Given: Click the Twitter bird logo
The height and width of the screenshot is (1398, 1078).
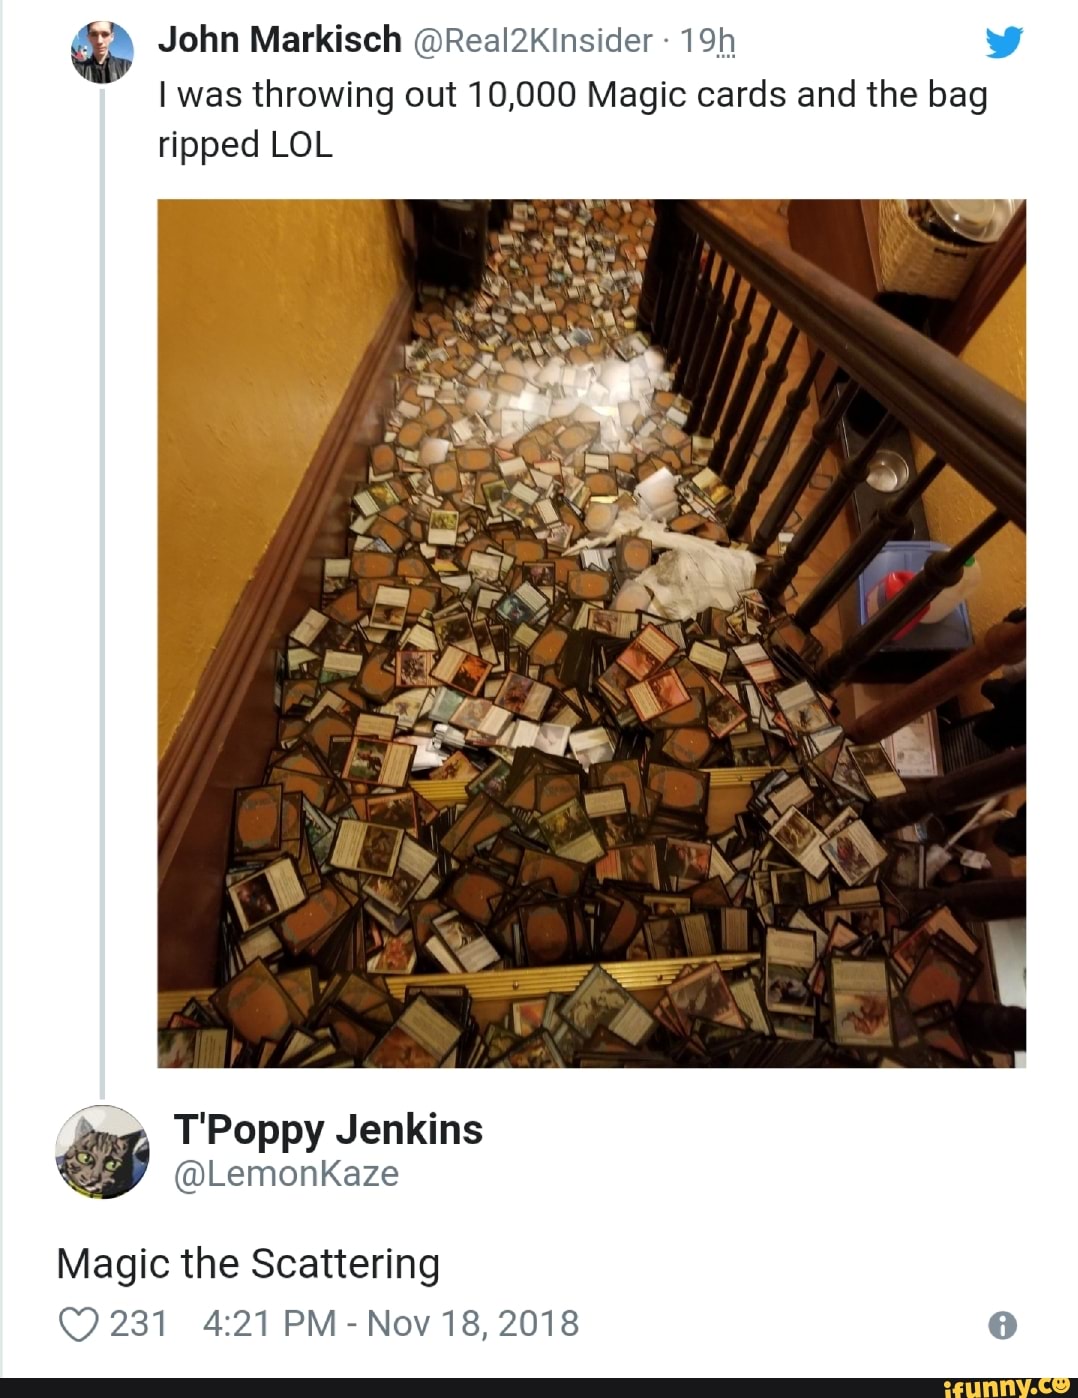Looking at the screenshot, I should (x=1003, y=42).
